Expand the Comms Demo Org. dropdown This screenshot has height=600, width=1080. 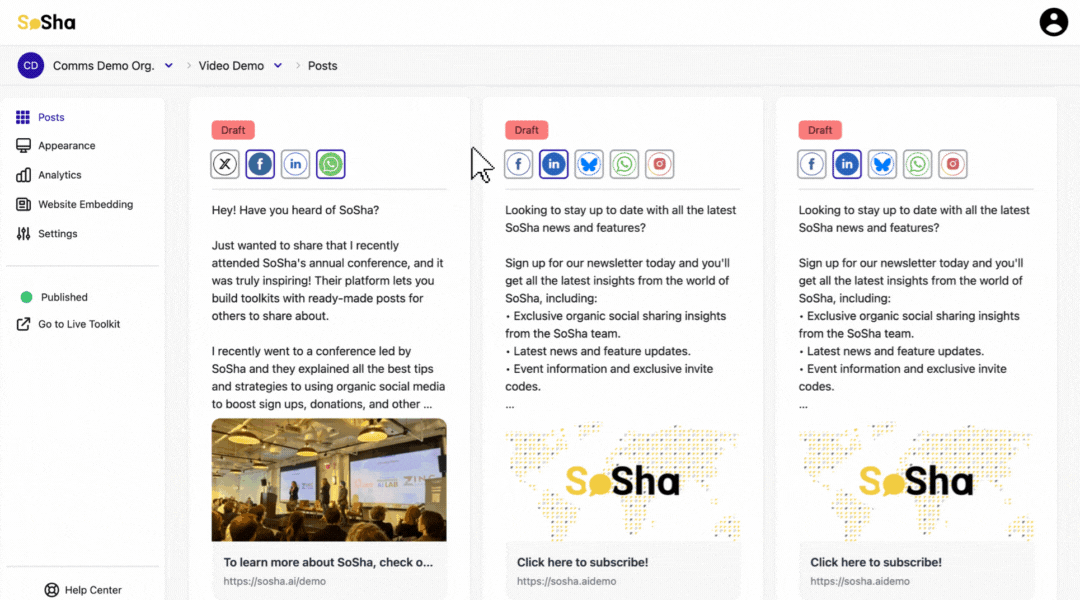(x=169, y=65)
